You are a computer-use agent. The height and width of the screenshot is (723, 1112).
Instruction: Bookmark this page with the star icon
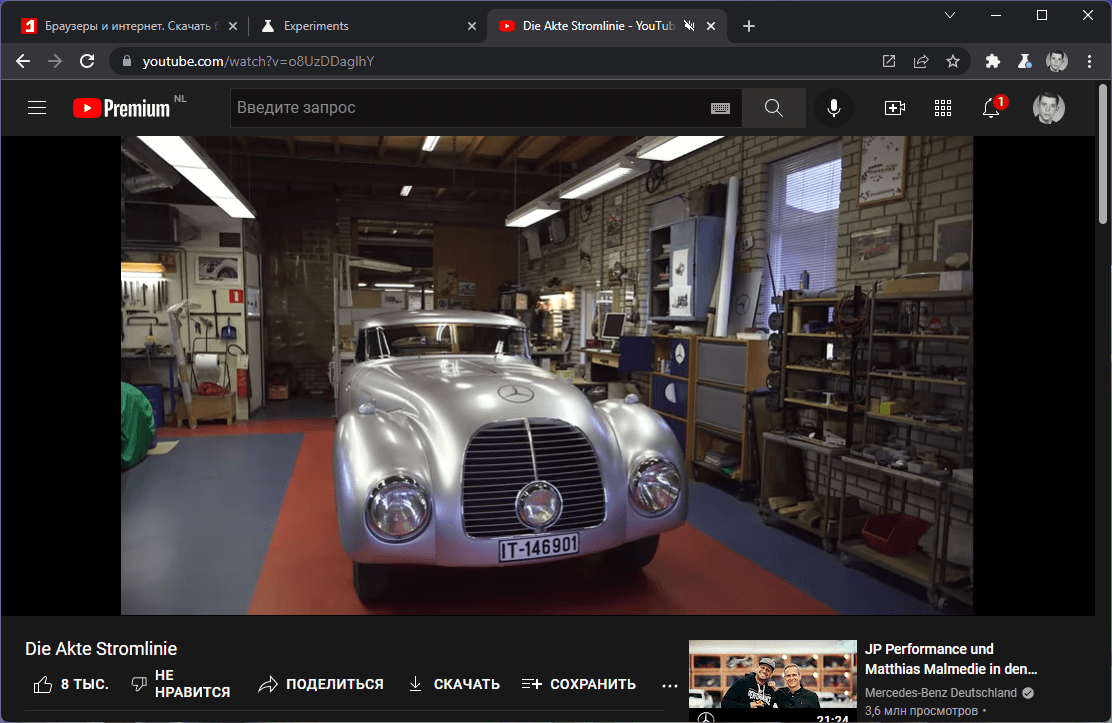tap(953, 61)
